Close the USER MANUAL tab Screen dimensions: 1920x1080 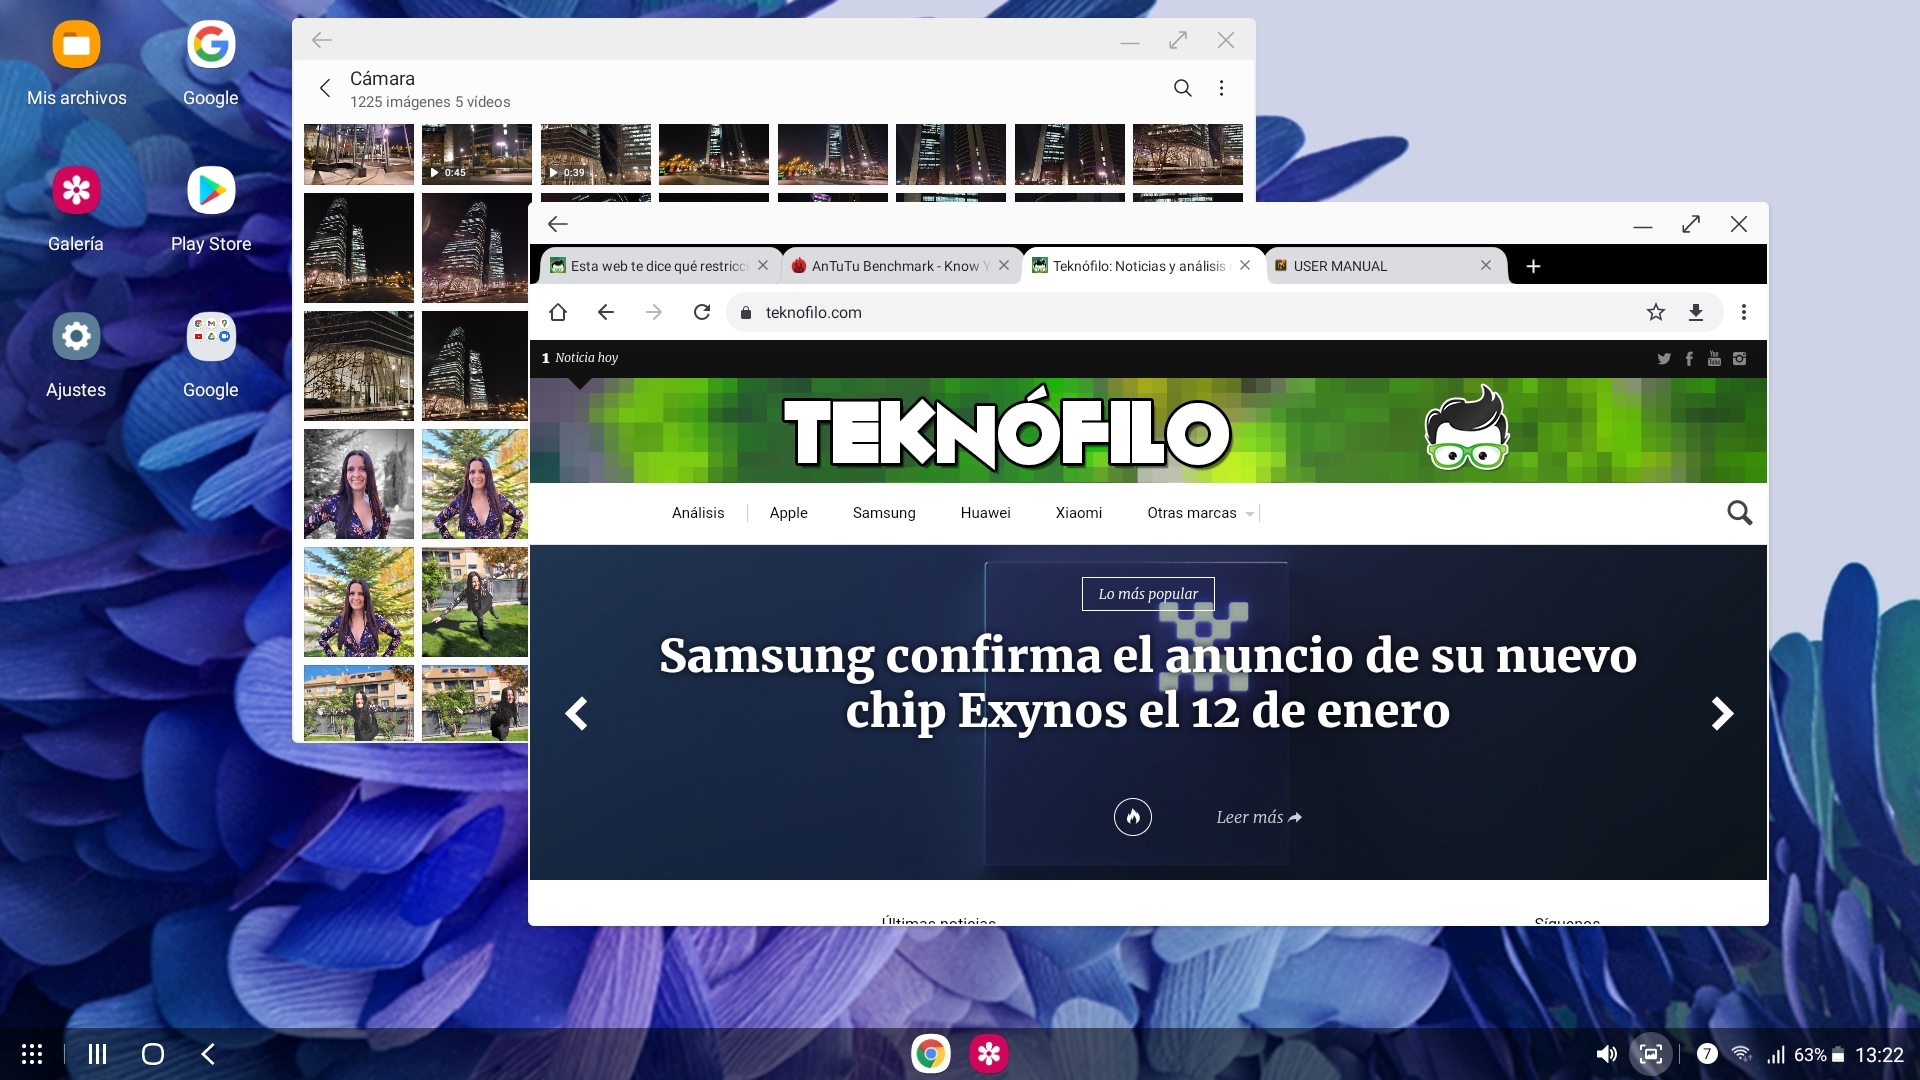click(1486, 266)
